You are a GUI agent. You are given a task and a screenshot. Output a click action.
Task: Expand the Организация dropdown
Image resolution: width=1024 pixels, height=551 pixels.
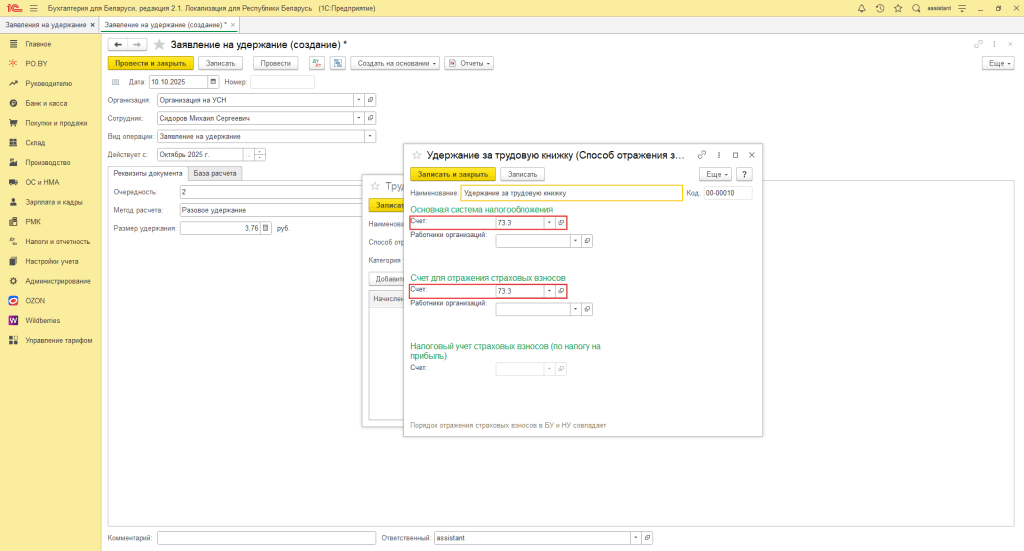click(x=357, y=100)
